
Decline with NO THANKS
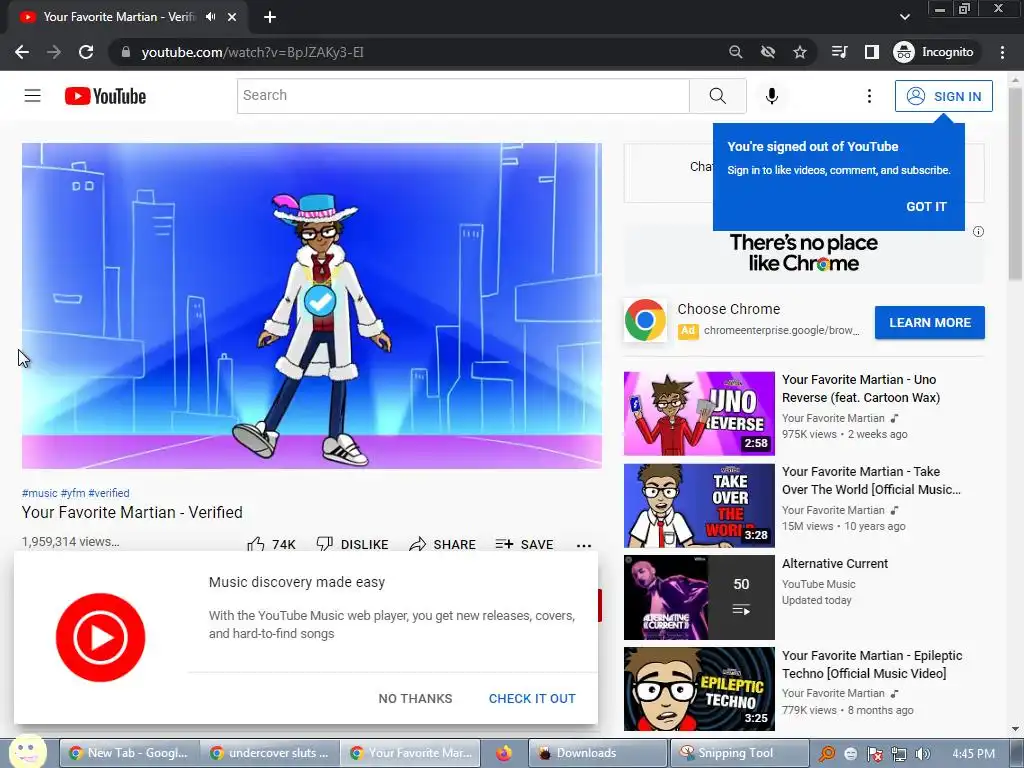click(x=415, y=699)
